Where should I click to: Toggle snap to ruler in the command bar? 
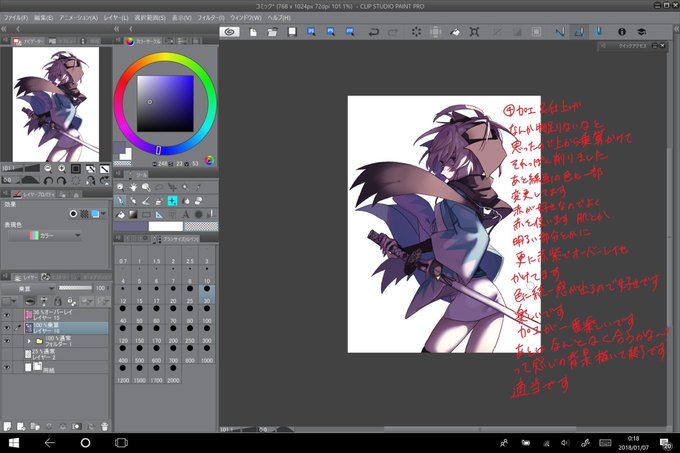pos(559,32)
